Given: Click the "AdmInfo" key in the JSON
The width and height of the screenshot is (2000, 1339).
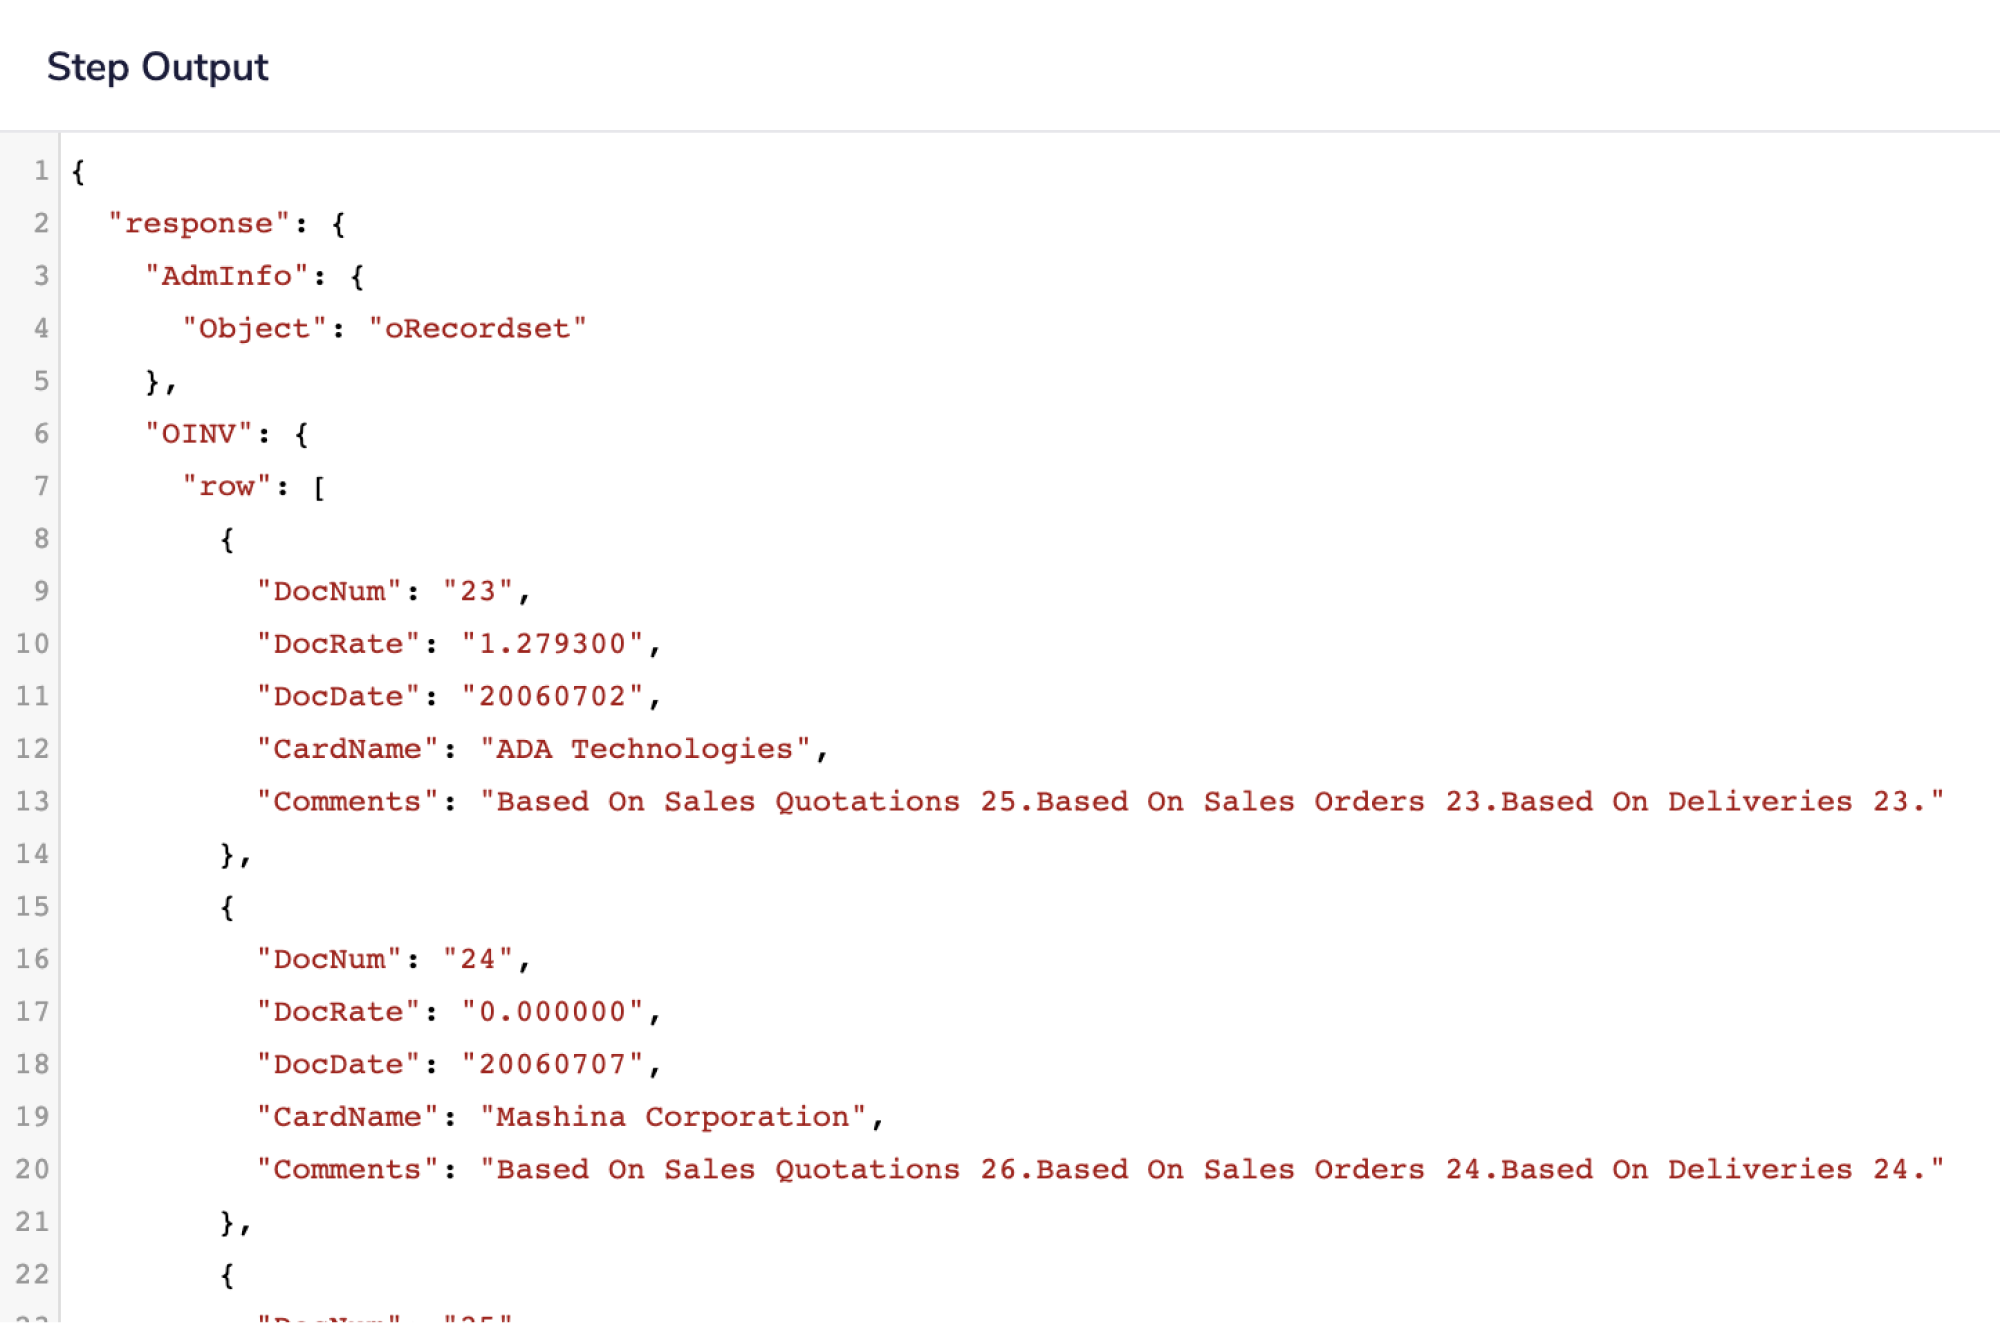Looking at the screenshot, I should tap(227, 276).
